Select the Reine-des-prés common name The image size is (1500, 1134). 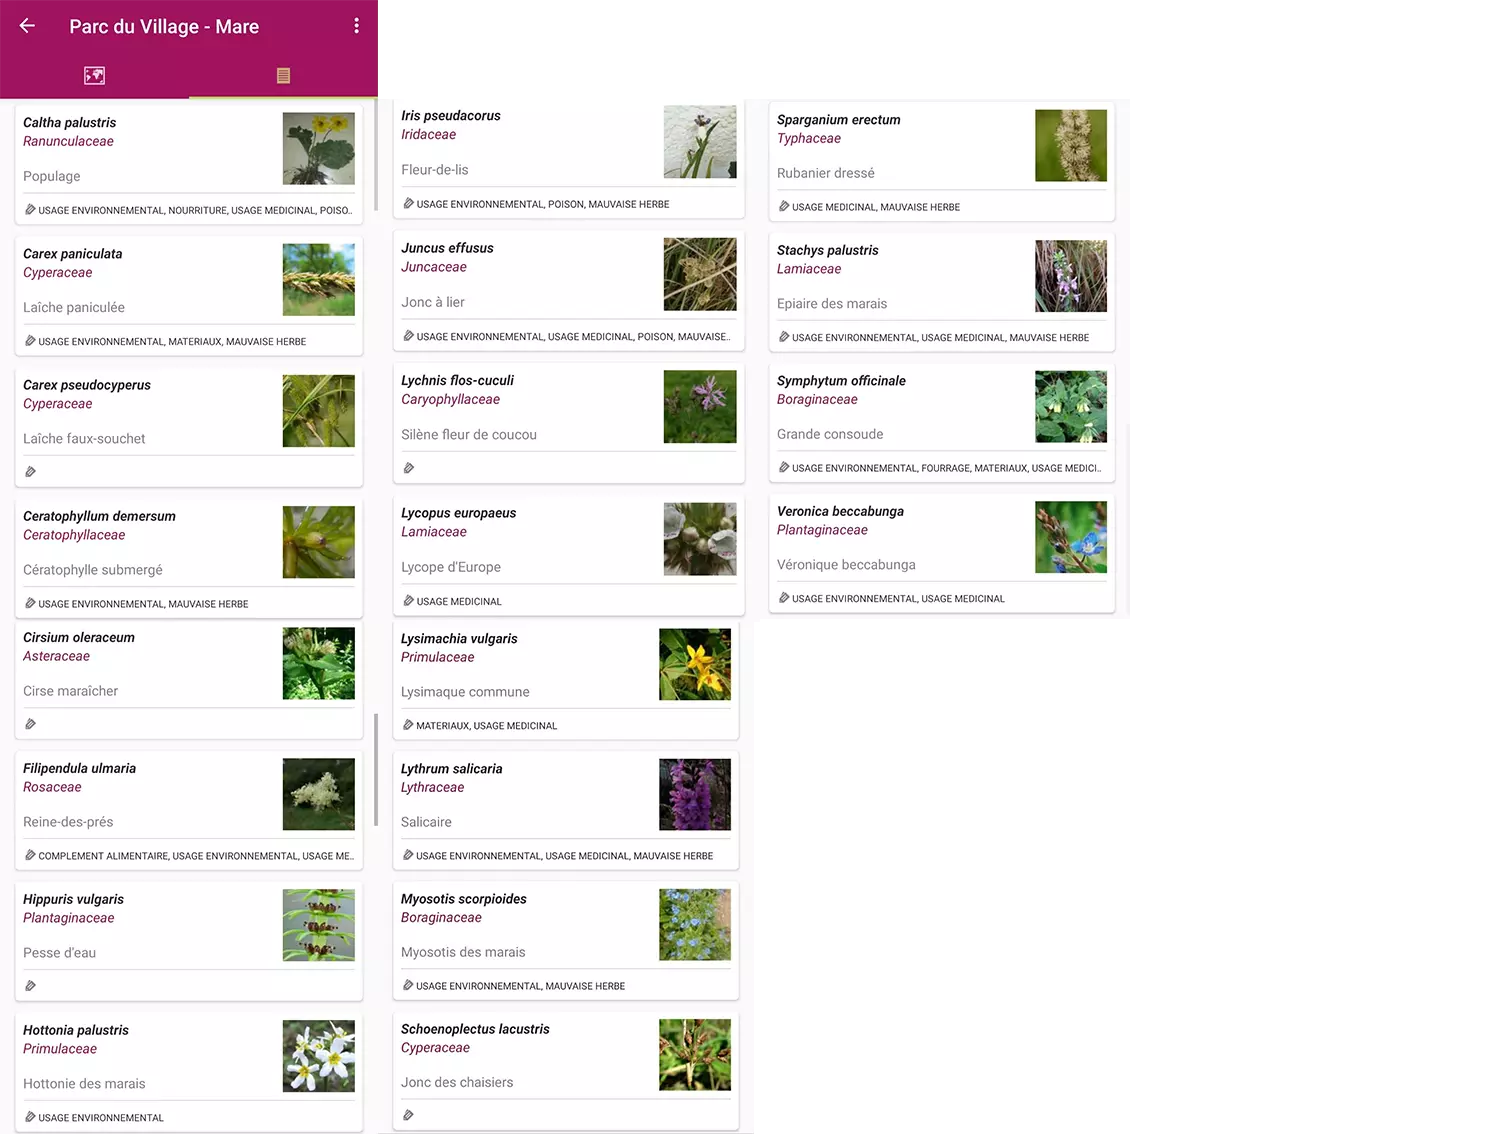pyautogui.click(x=68, y=822)
